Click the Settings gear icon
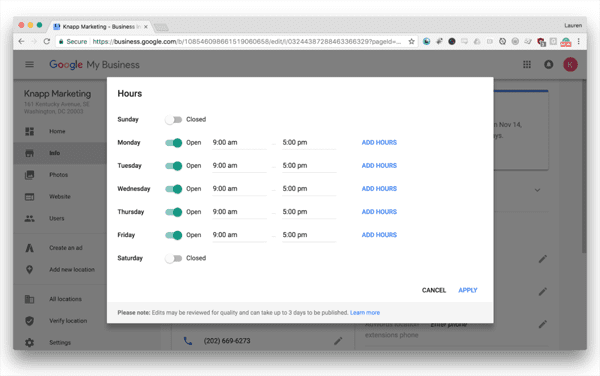Viewport: 600px width, 376px height. coord(29,342)
